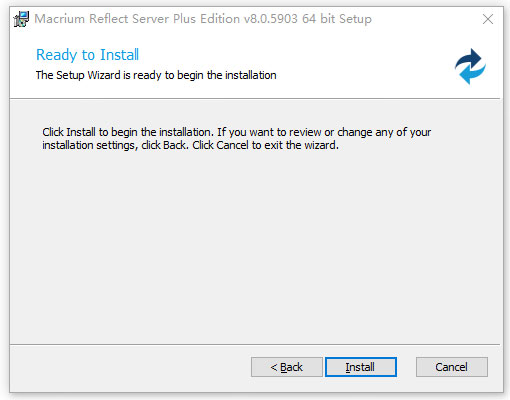
Task: Click empty footer area left of Back button
Action: (130, 367)
